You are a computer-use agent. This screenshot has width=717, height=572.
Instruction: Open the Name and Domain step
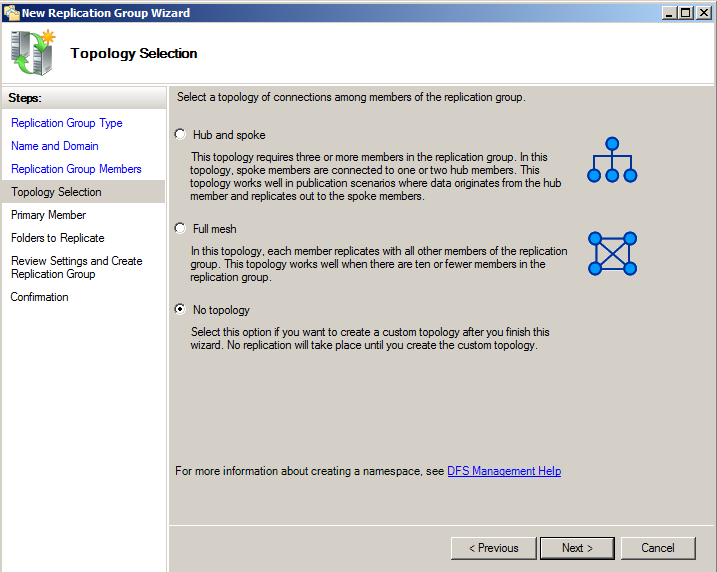coord(55,146)
